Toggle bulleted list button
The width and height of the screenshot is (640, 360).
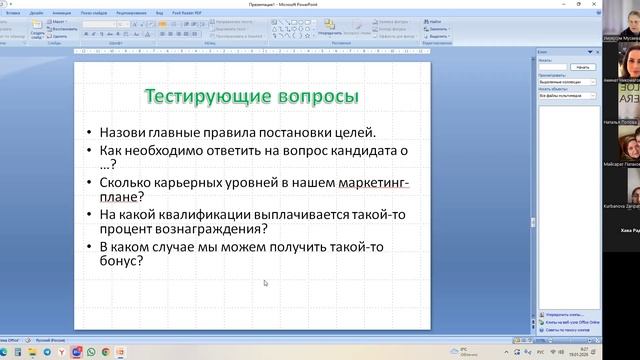point(162,24)
